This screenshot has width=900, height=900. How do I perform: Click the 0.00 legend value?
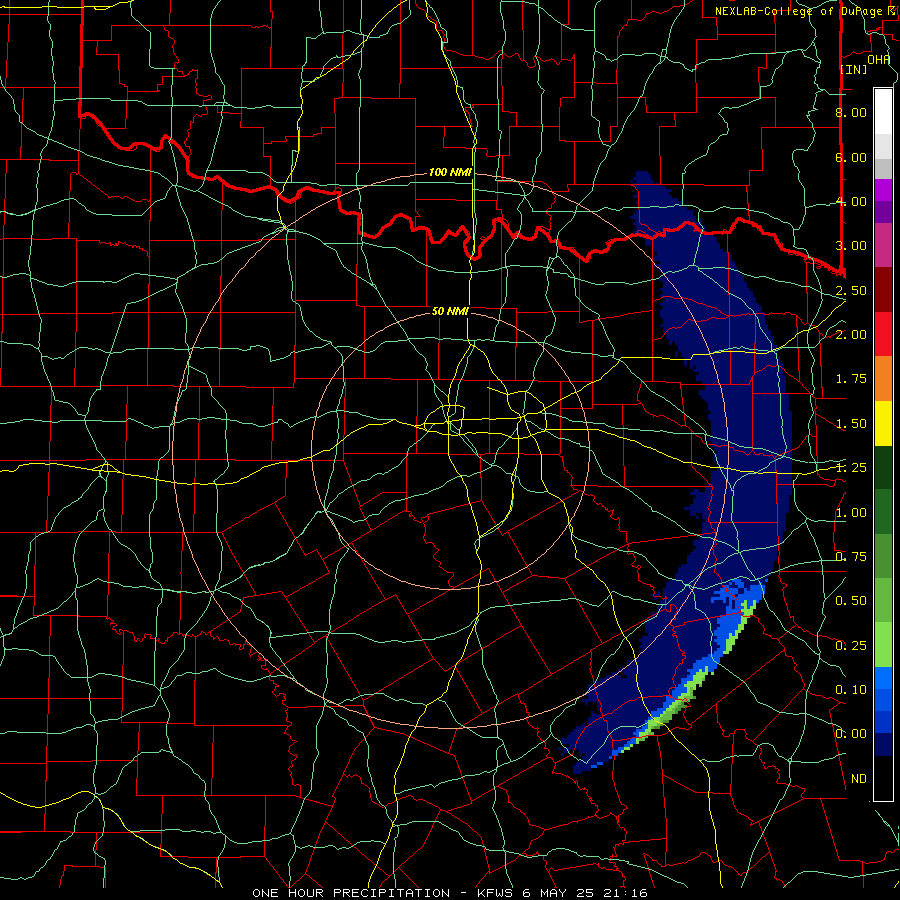(851, 734)
